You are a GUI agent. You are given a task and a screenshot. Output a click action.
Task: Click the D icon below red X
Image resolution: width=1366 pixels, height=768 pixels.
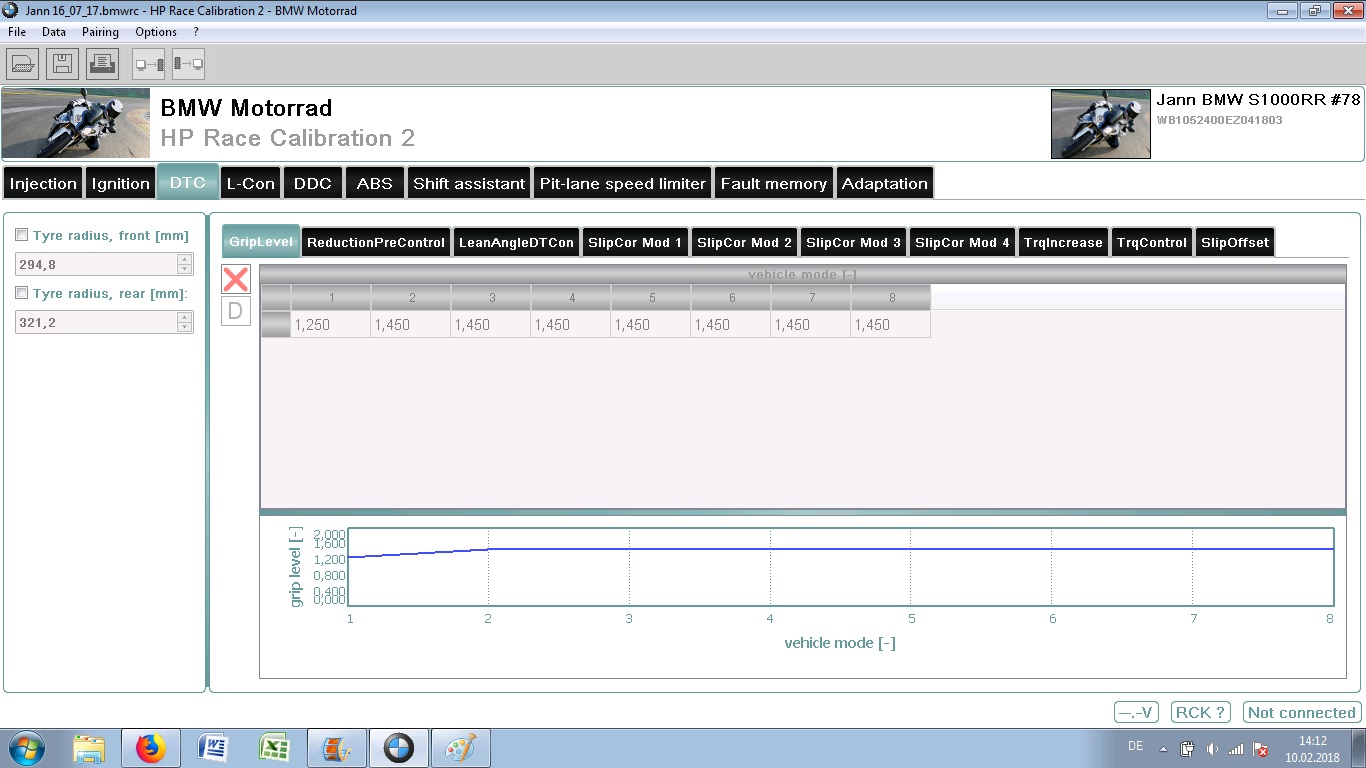pyautogui.click(x=236, y=311)
